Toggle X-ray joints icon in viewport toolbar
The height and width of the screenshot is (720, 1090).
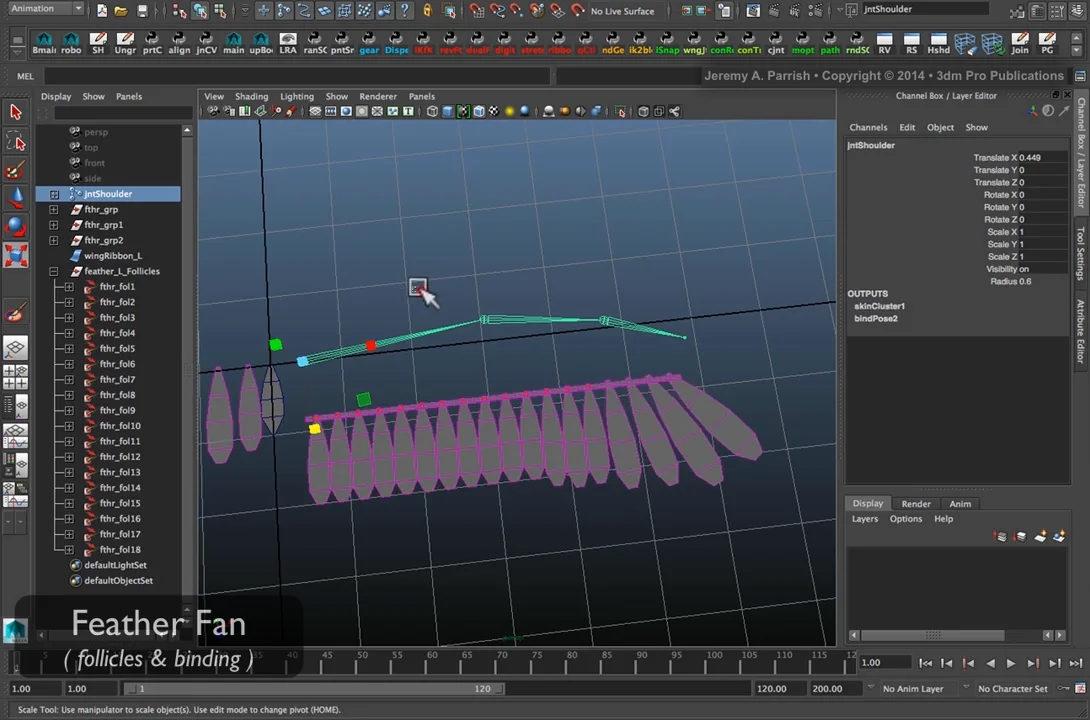point(674,111)
